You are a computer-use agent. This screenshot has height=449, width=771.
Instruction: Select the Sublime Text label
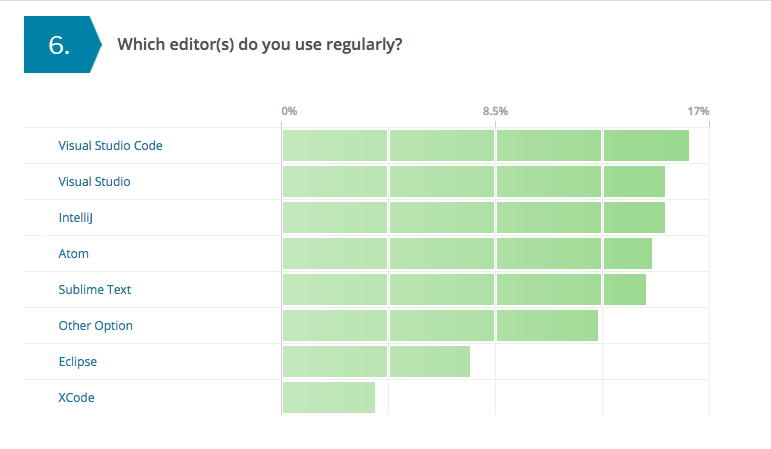pos(95,290)
